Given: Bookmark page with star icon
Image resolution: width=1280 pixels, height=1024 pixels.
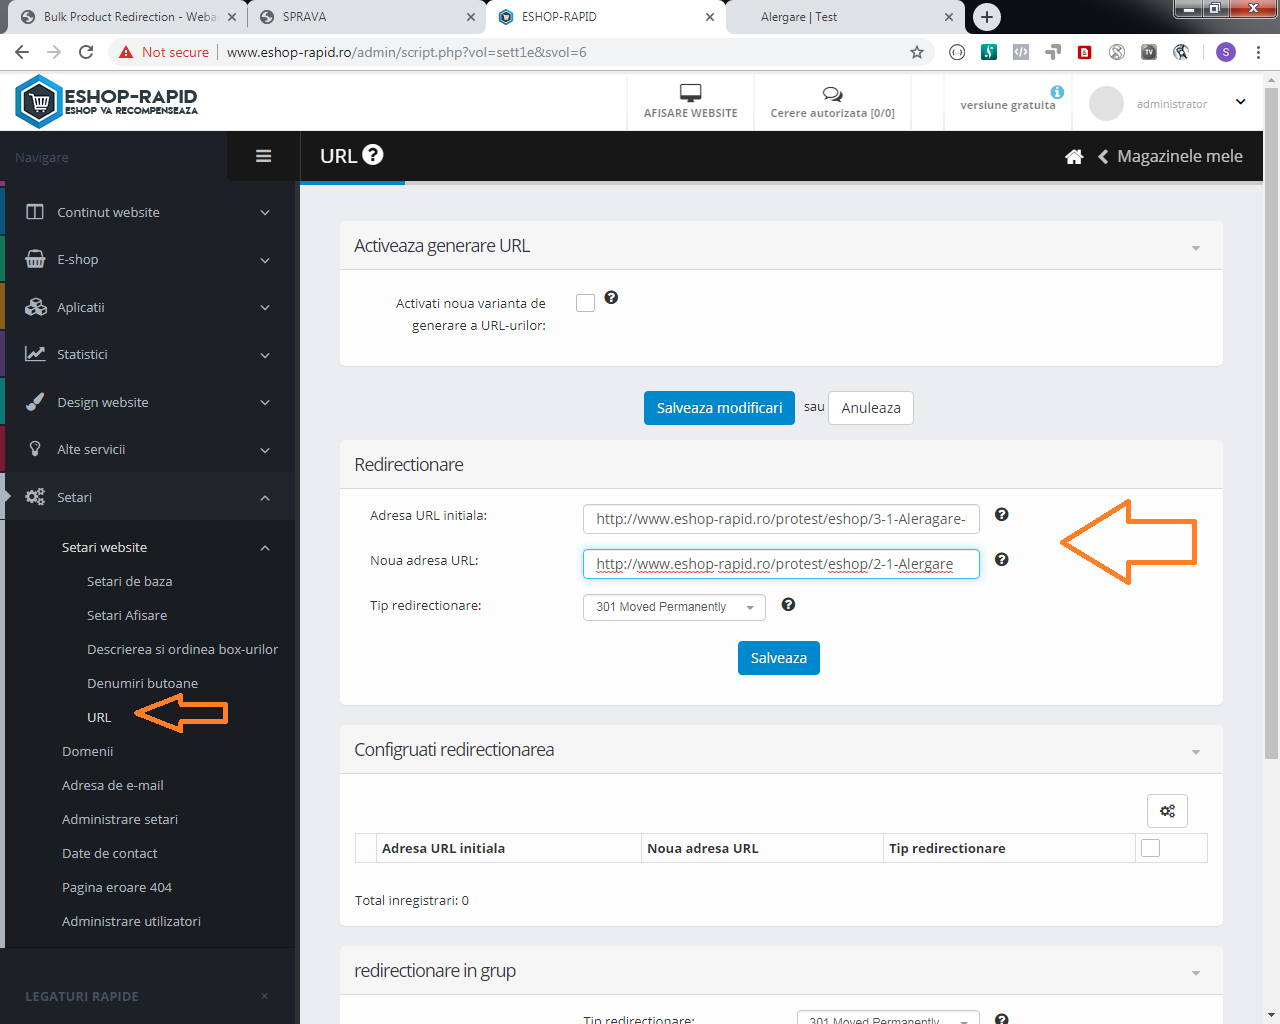Looking at the screenshot, I should click(x=917, y=52).
